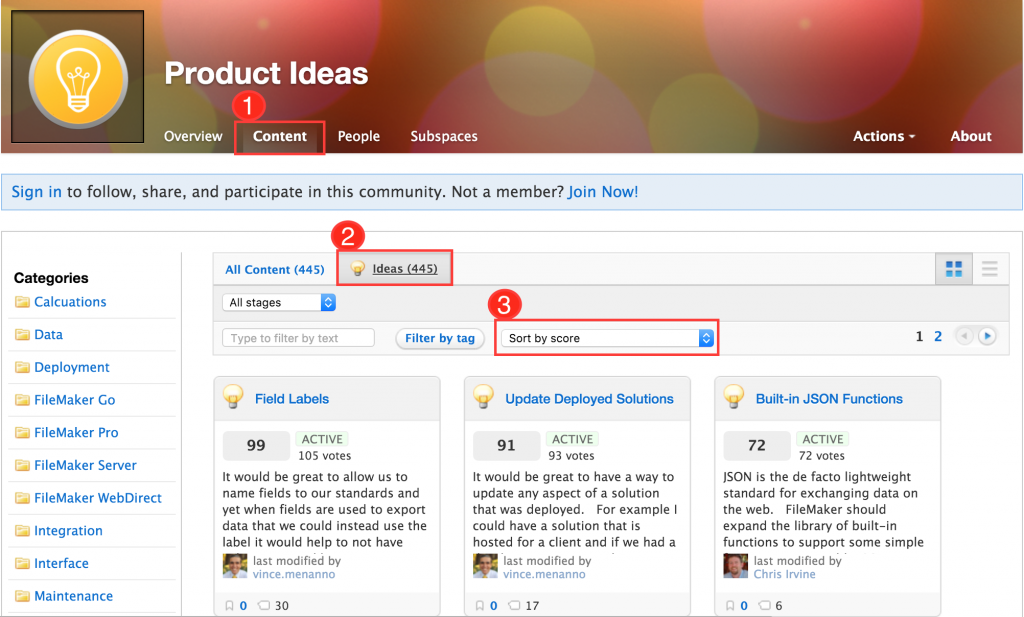This screenshot has height=617, width=1024.
Task: Open the All stages dropdown
Action: pyautogui.click(x=278, y=302)
